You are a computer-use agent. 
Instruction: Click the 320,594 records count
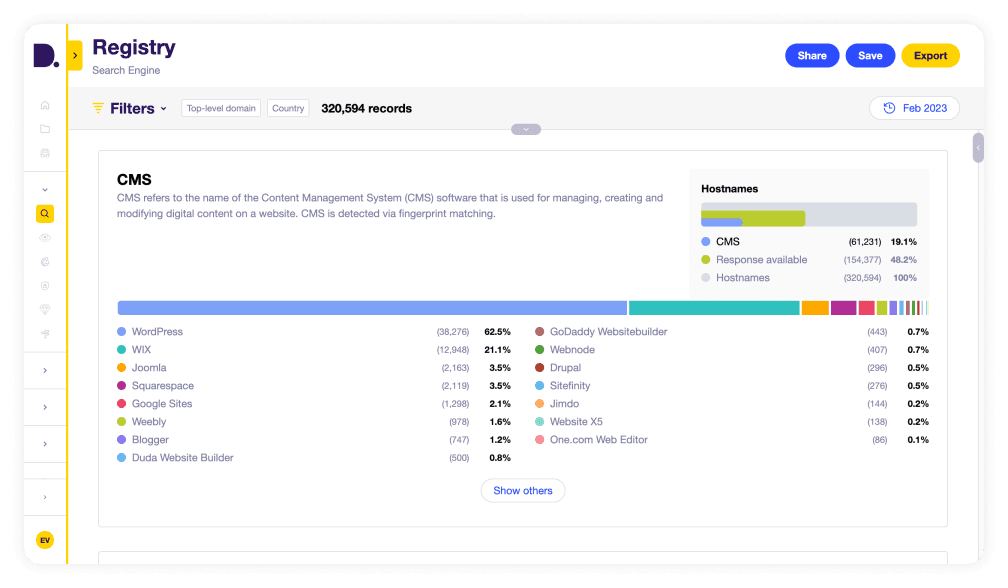pos(366,108)
